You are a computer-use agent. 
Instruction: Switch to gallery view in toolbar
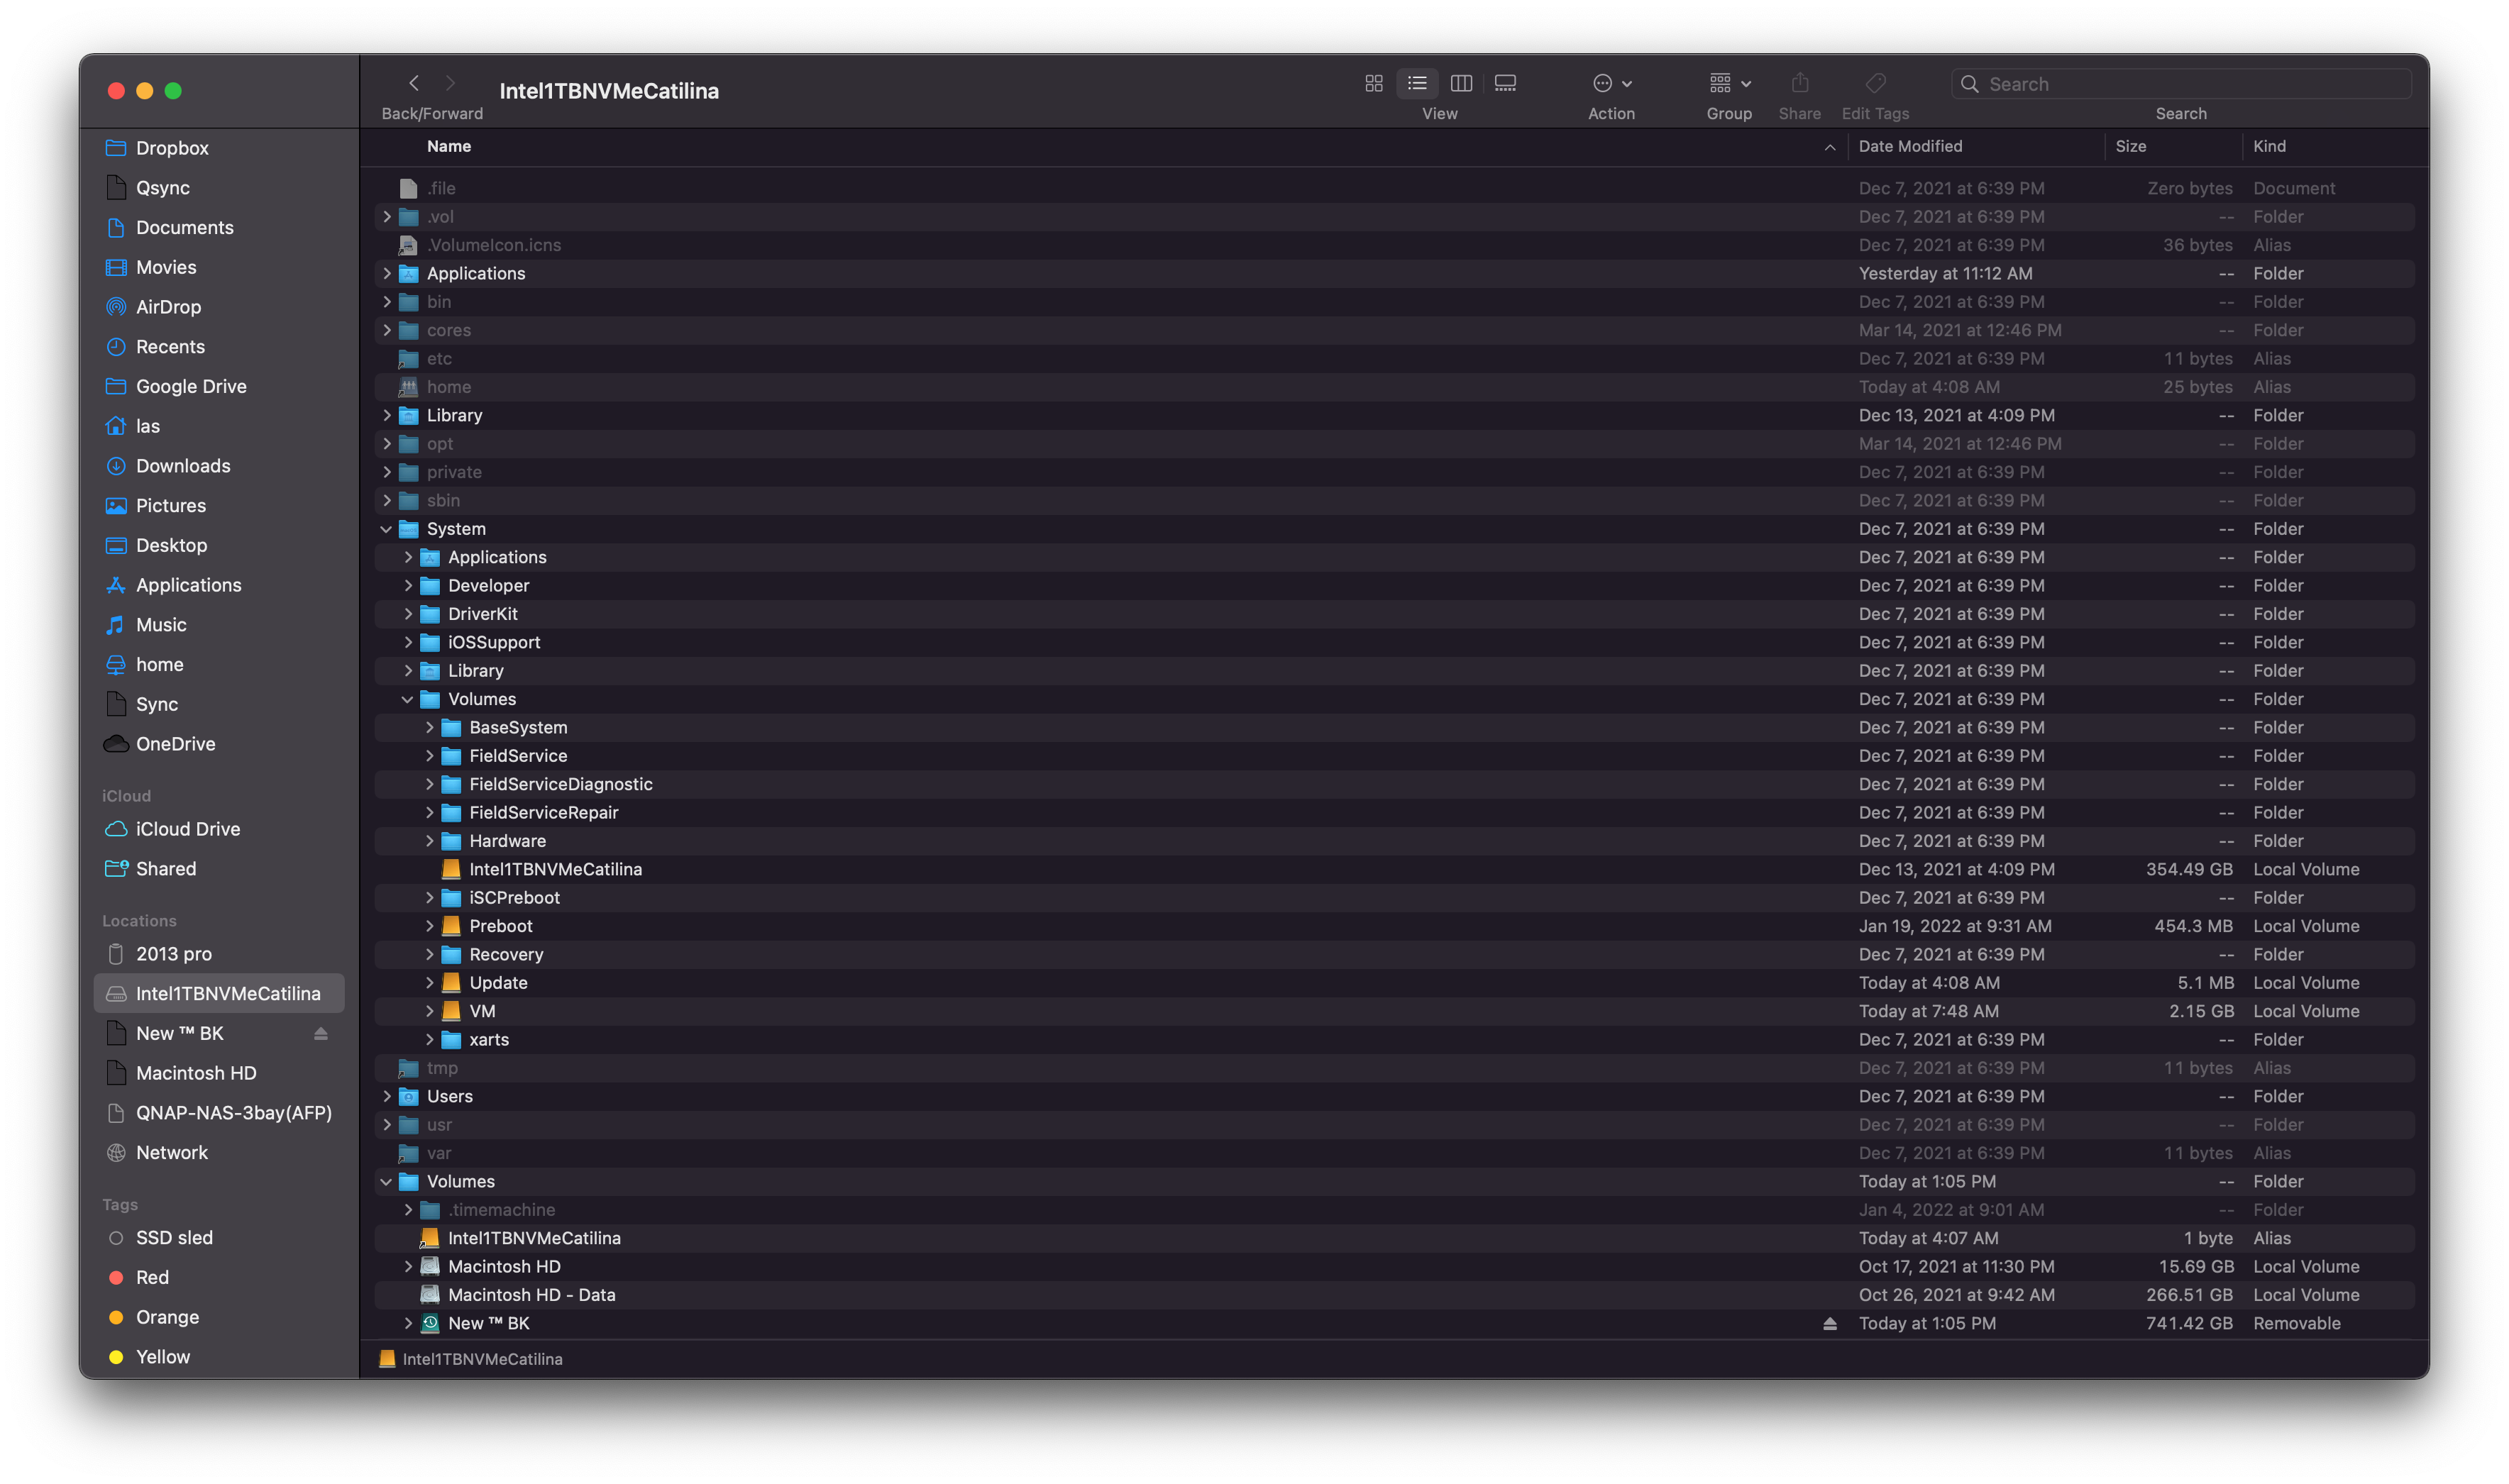pos(1505,83)
